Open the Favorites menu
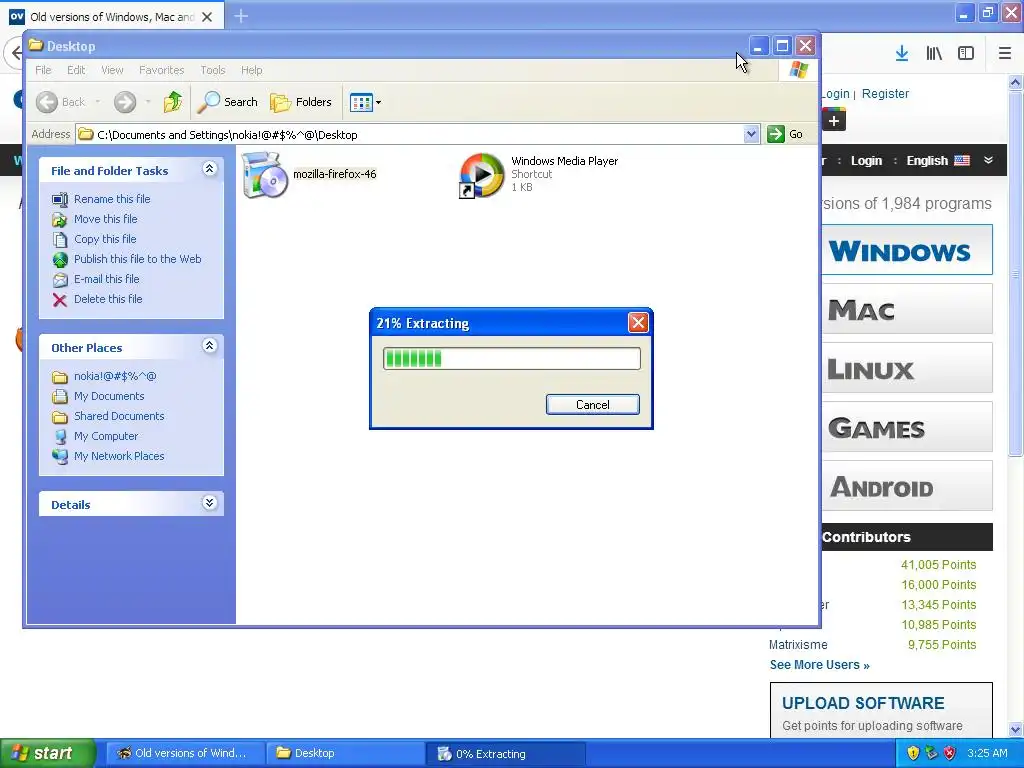This screenshot has height=768, width=1024. (x=161, y=70)
